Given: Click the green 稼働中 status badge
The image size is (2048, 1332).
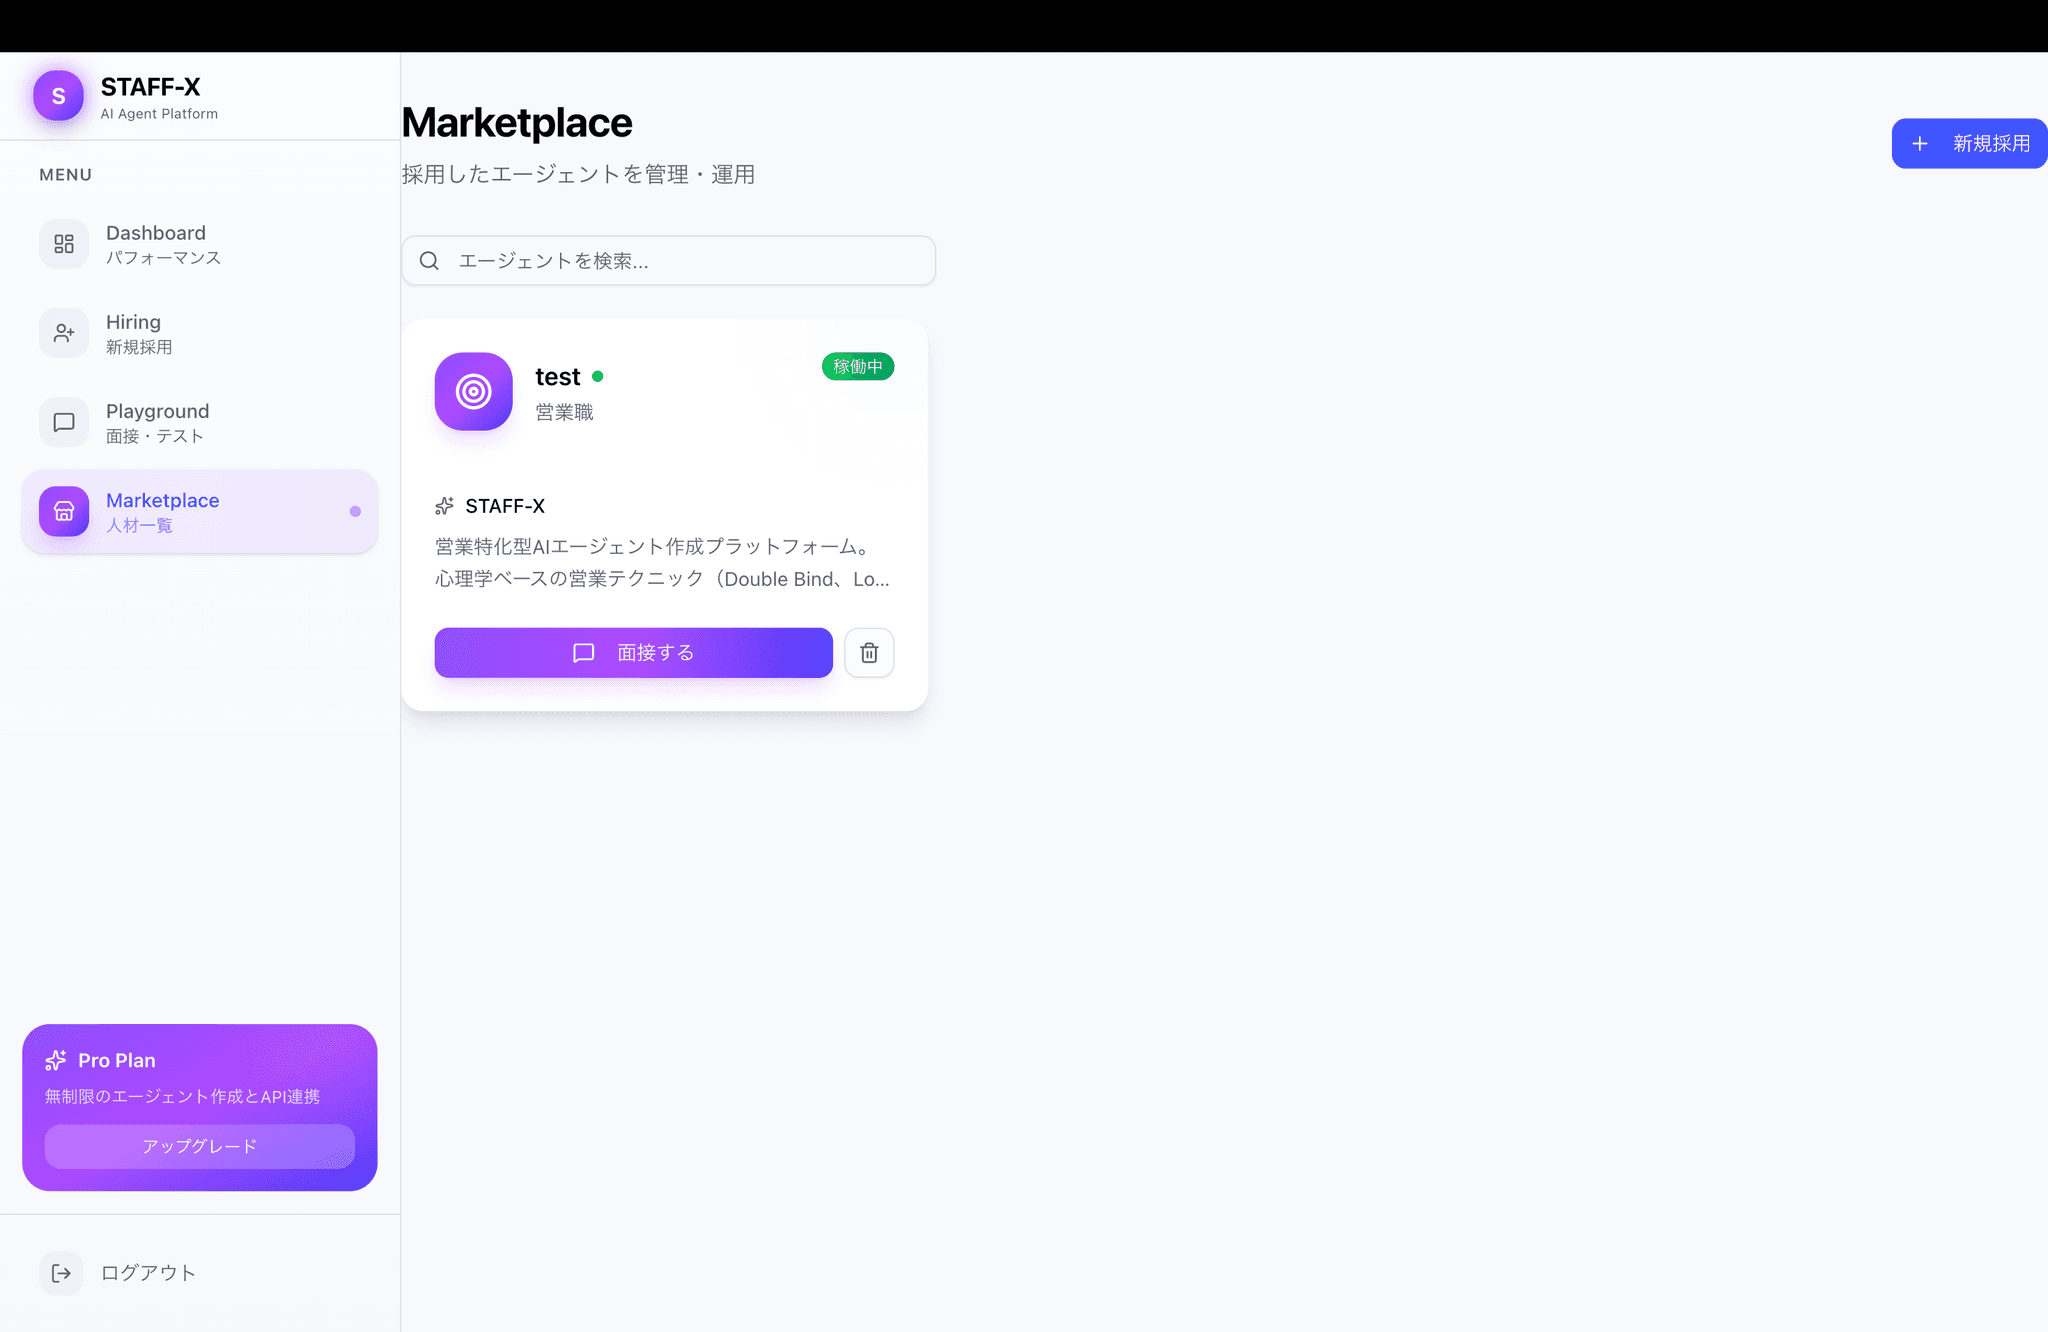Looking at the screenshot, I should pyautogui.click(x=858, y=367).
